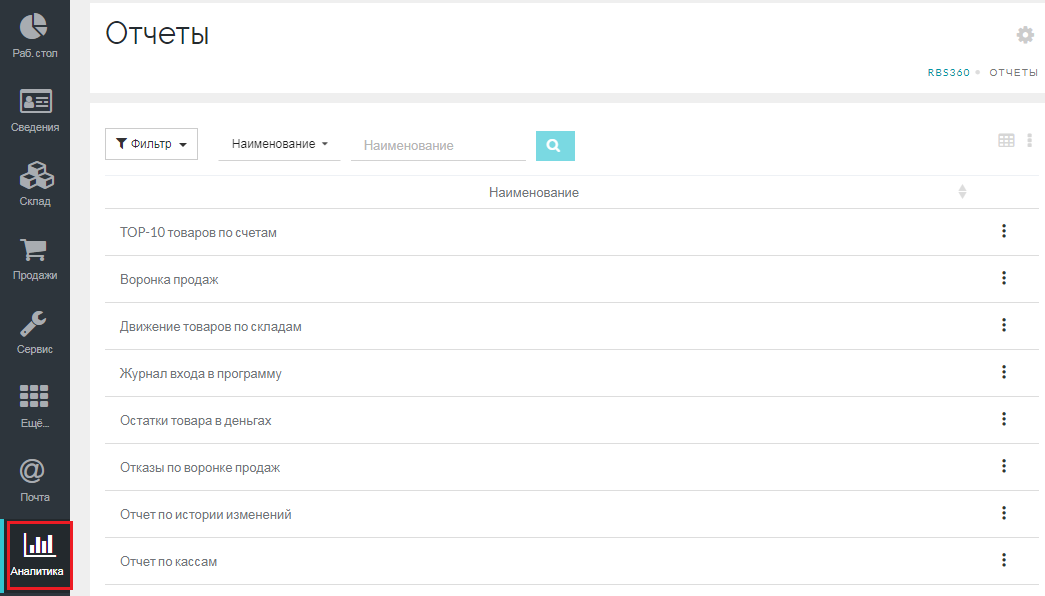Open the TOP-10 товаров по счетам report
The height and width of the screenshot is (596, 1045).
(198, 232)
